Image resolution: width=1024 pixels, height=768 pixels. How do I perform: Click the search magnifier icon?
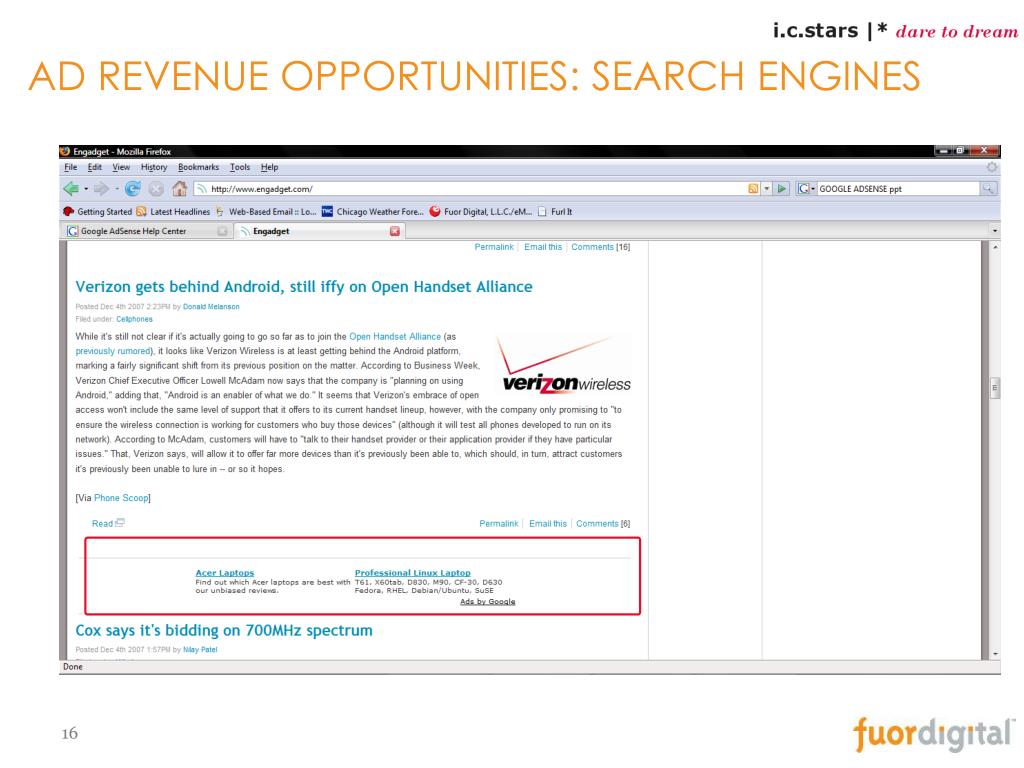click(x=988, y=189)
